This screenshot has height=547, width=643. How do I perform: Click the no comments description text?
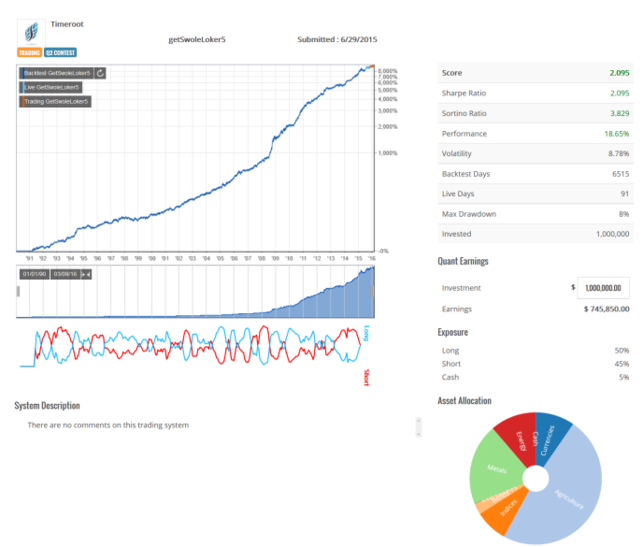(x=108, y=425)
